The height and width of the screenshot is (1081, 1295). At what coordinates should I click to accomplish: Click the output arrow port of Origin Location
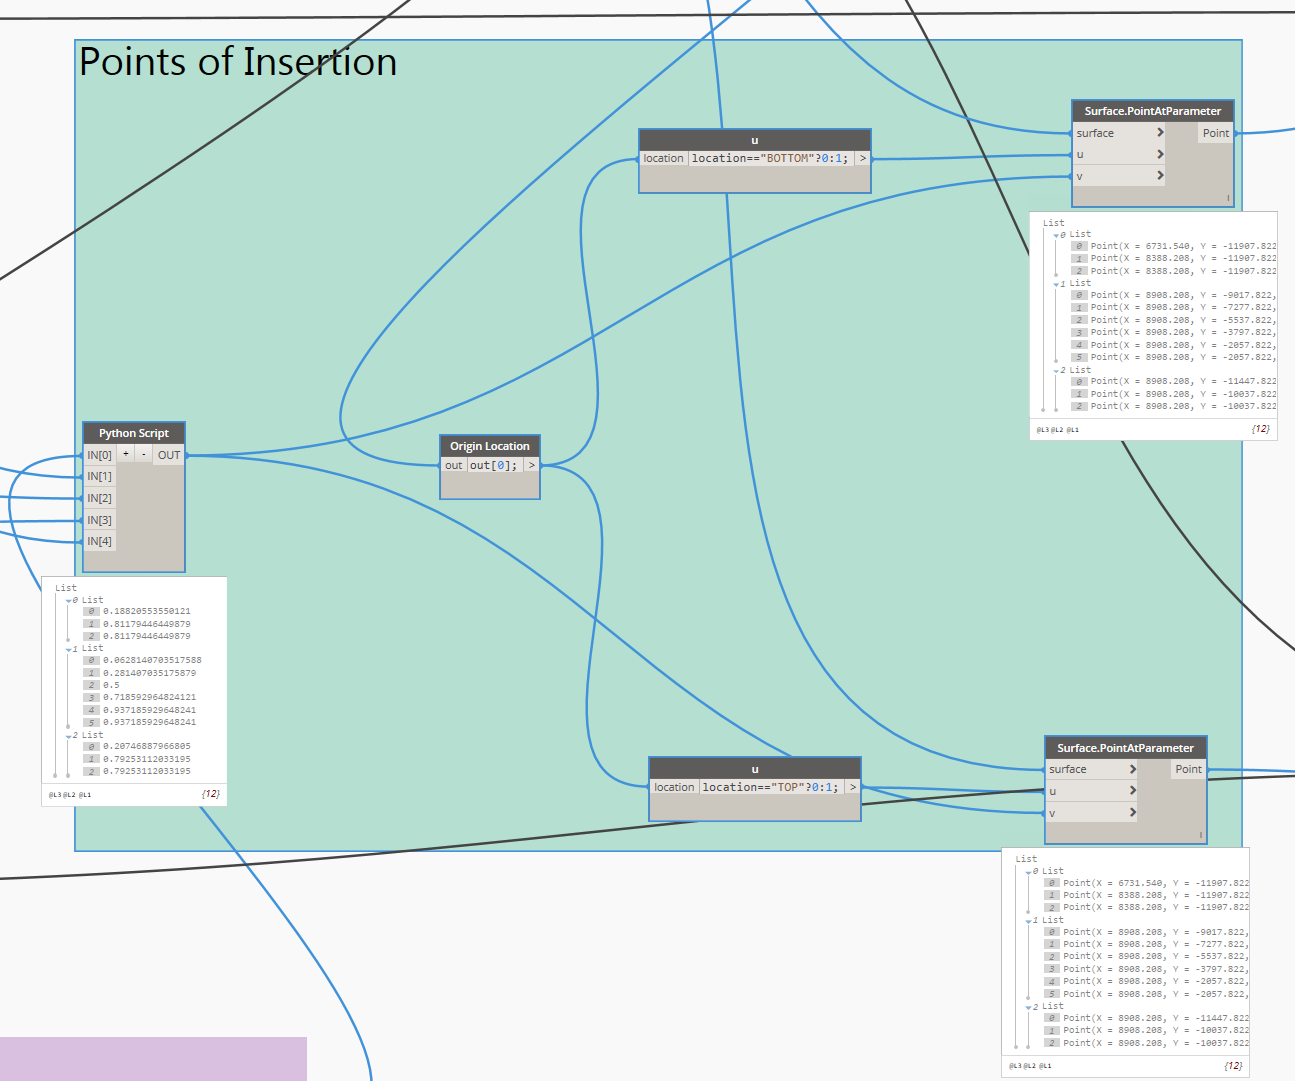coord(532,465)
